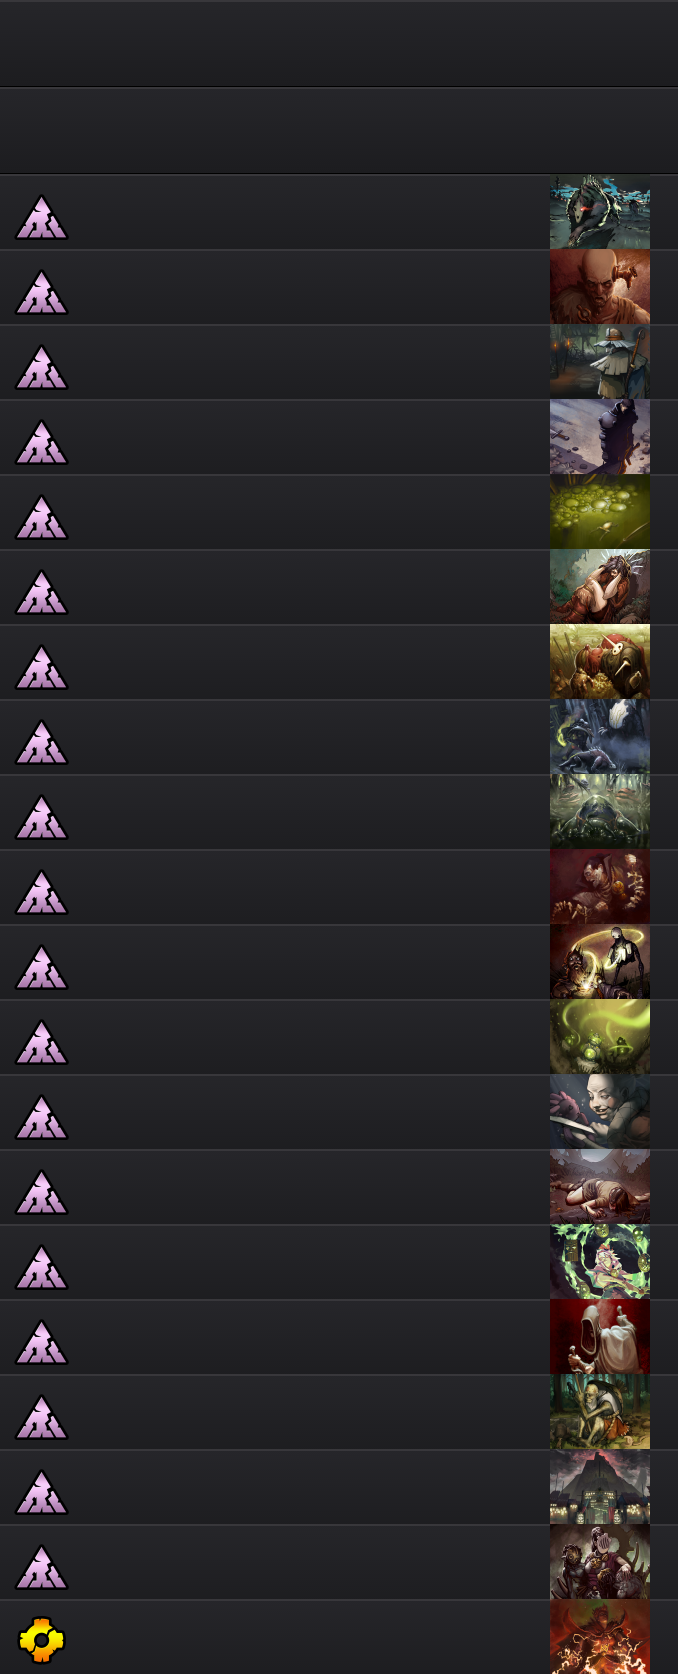Select the wide-hat traveler with staff artwork

(600, 362)
